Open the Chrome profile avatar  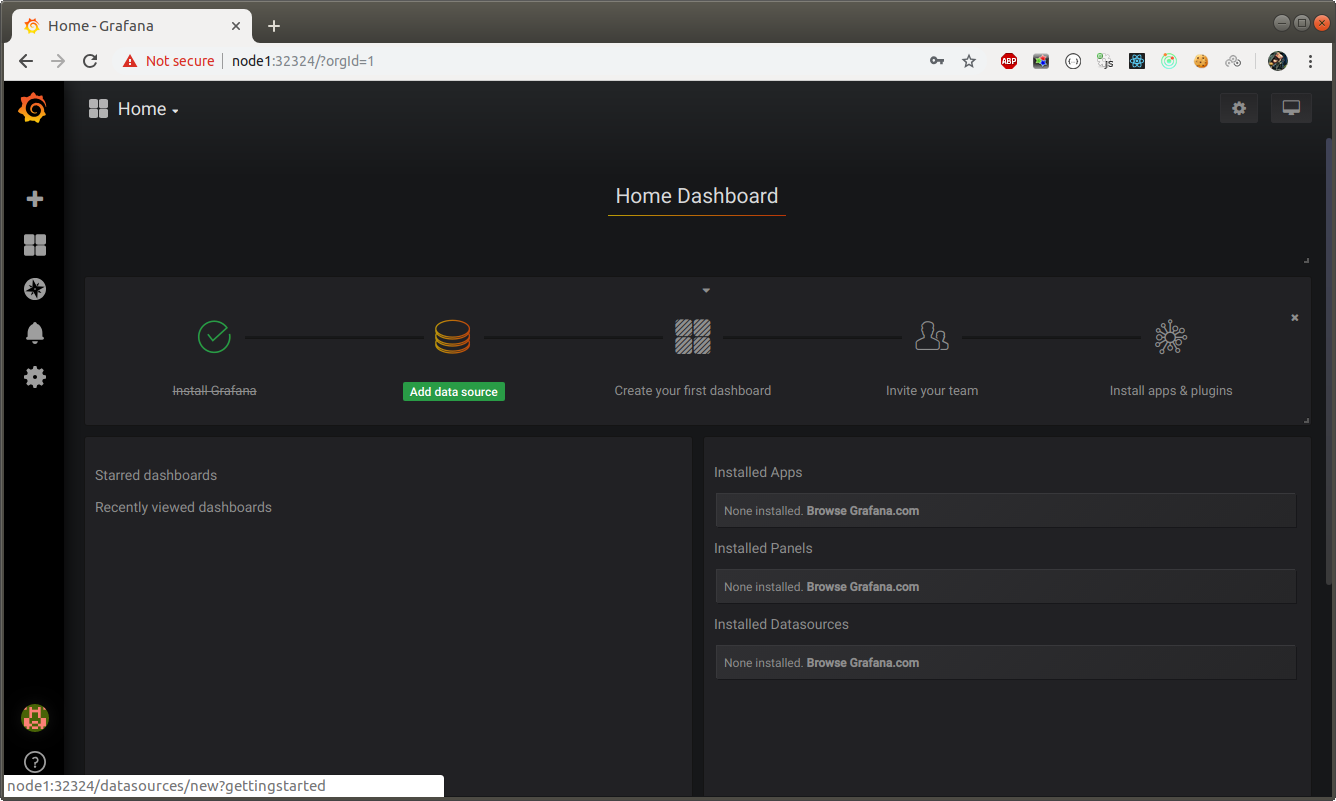tap(1278, 61)
